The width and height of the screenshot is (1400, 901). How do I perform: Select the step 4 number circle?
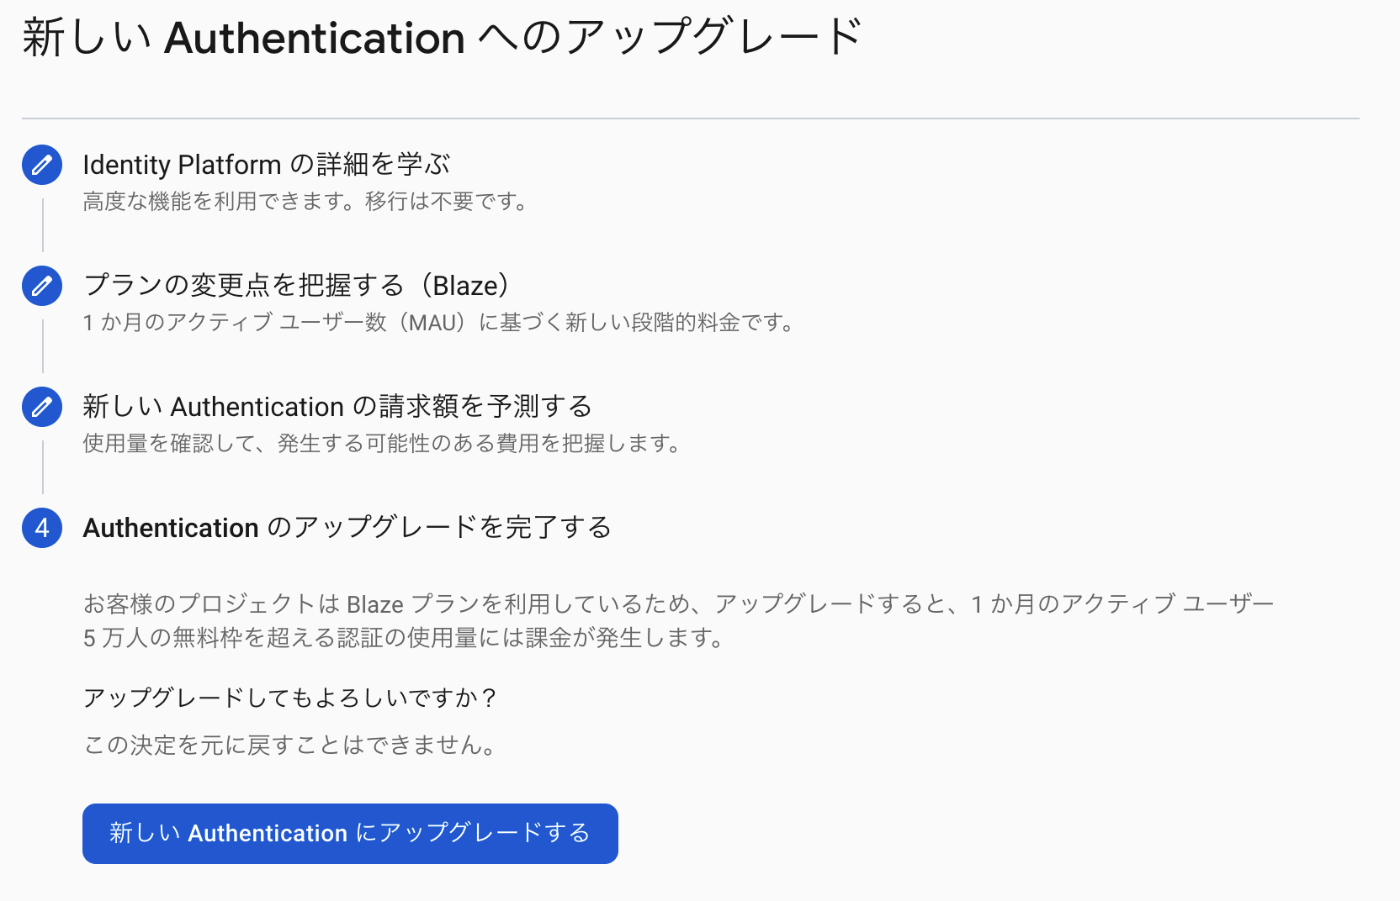pyautogui.click(x=42, y=528)
